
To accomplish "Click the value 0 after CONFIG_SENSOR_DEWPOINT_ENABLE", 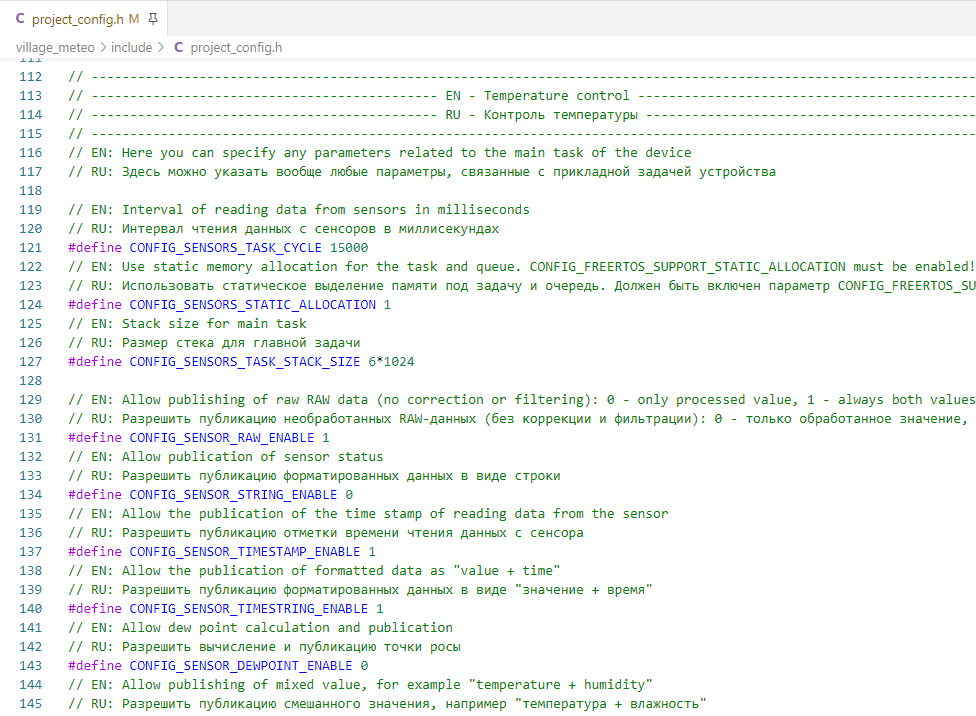I will (x=364, y=666).
